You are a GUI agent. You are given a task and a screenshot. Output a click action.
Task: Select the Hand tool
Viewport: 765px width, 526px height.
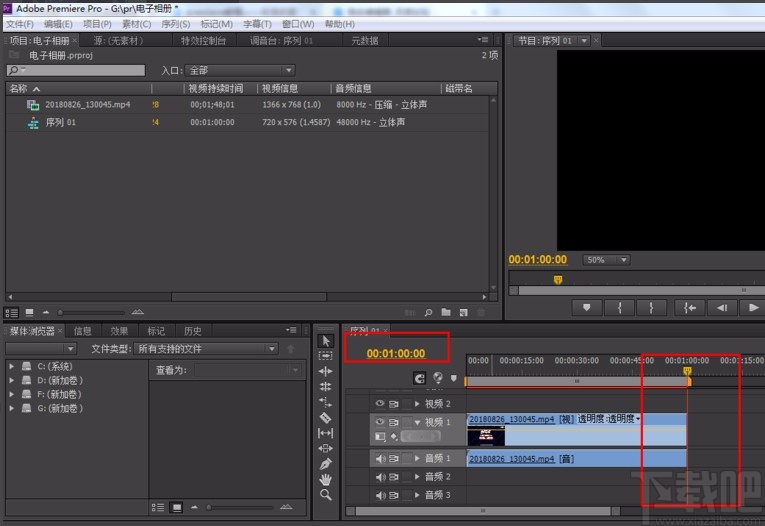[325, 479]
